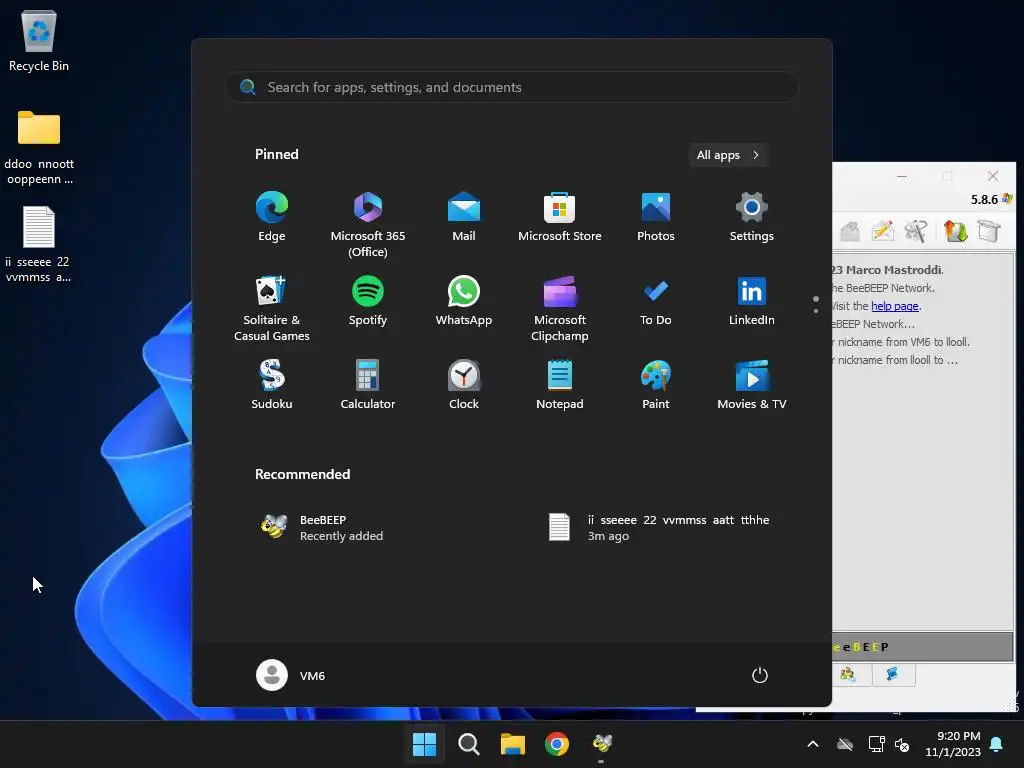The image size is (1024, 768).
Task: Click the Windows Start button on taskbar
Action: [x=424, y=744]
